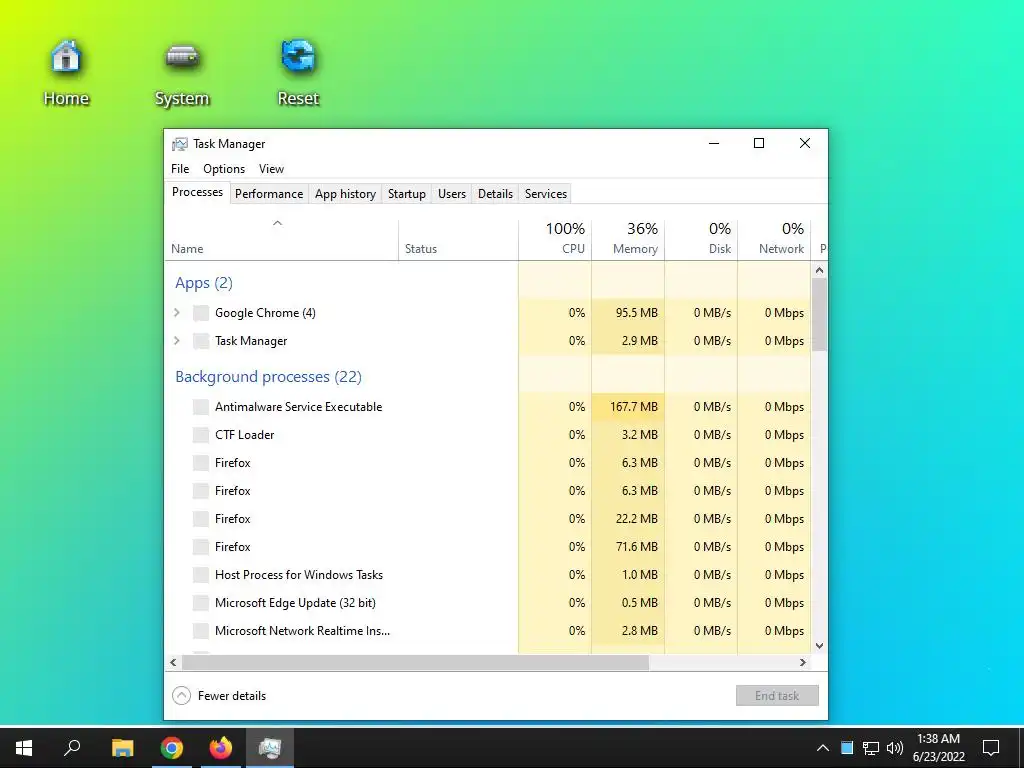Screen dimensions: 1024x768
Task: Collapse view using Fewer details
Action: point(219,696)
